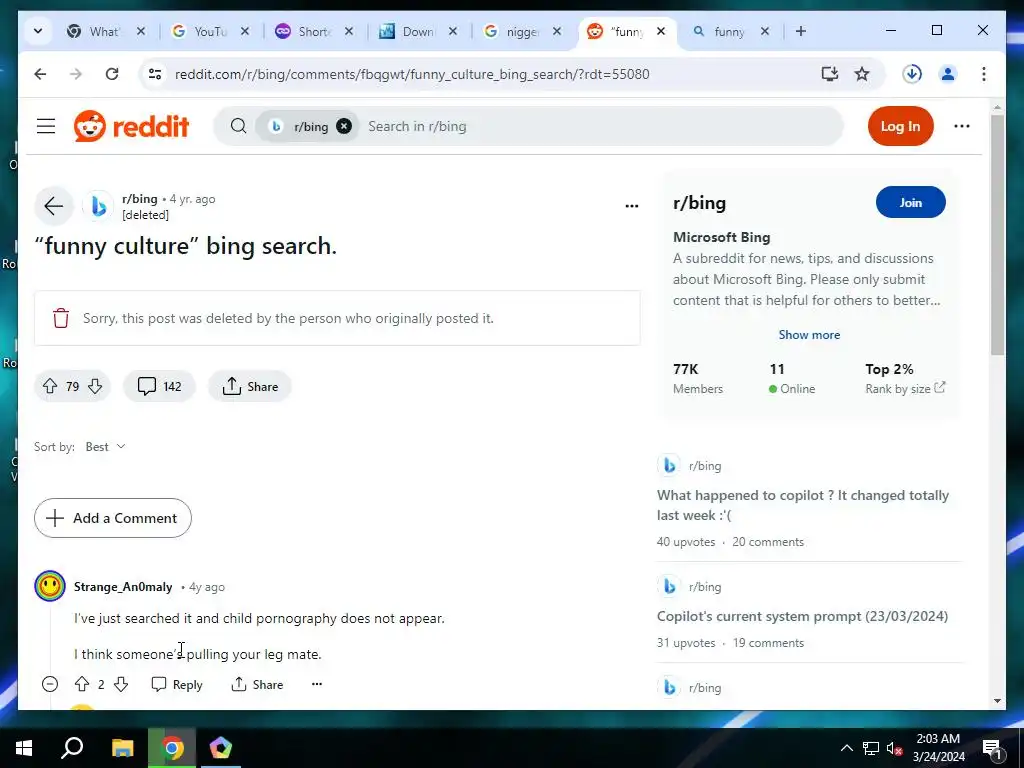Open more options on Strange_An0maly's comment
The width and height of the screenshot is (1024, 768).
pyautogui.click(x=317, y=684)
